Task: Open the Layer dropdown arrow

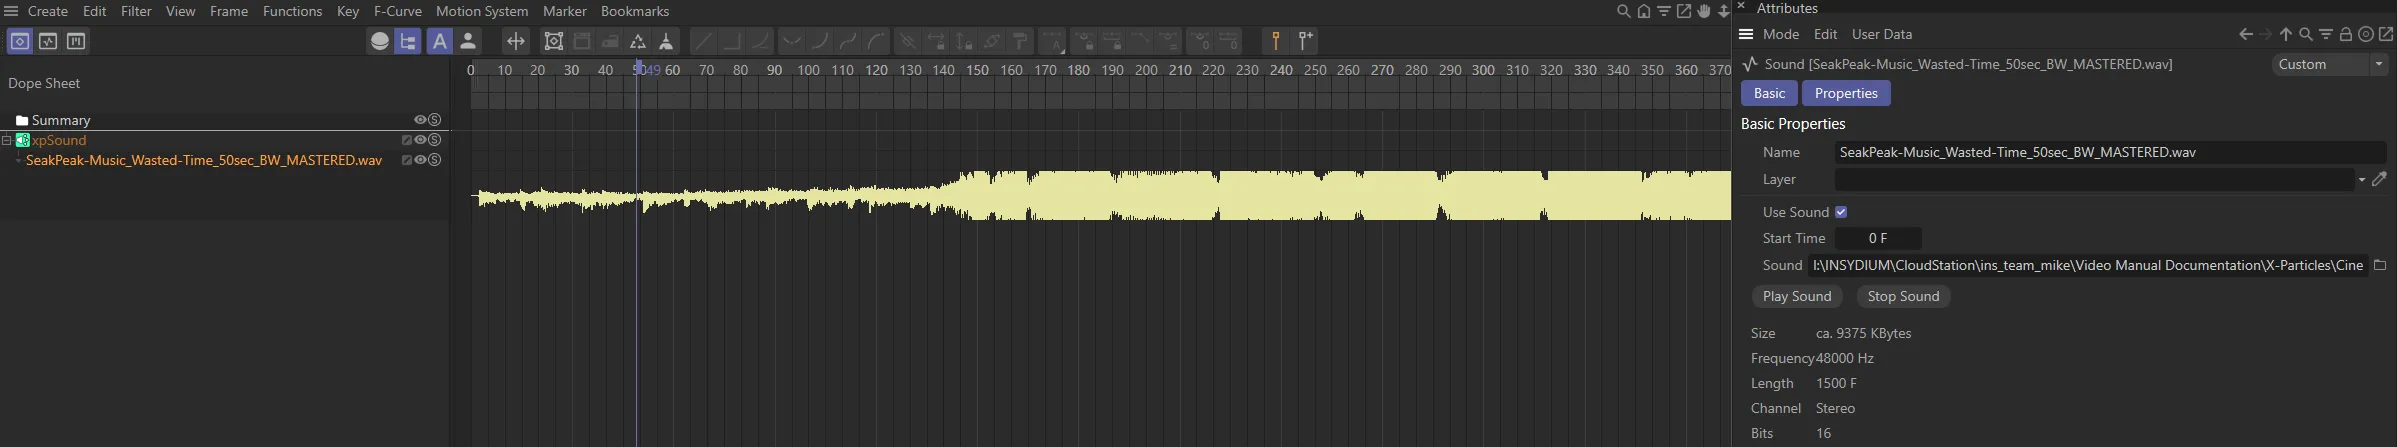Action: tap(2362, 180)
